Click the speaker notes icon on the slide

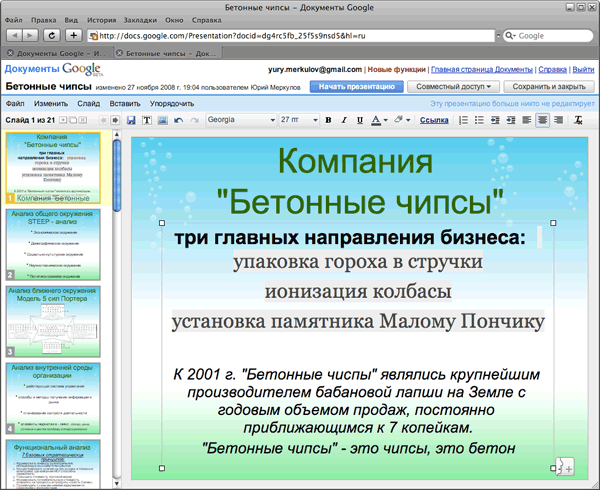[566, 466]
